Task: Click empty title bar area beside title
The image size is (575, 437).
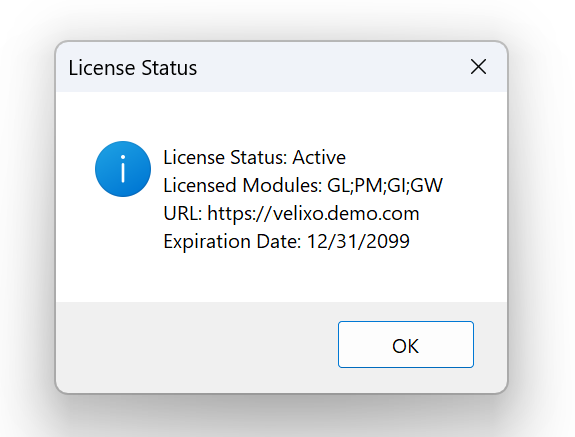Action: [x=330, y=67]
